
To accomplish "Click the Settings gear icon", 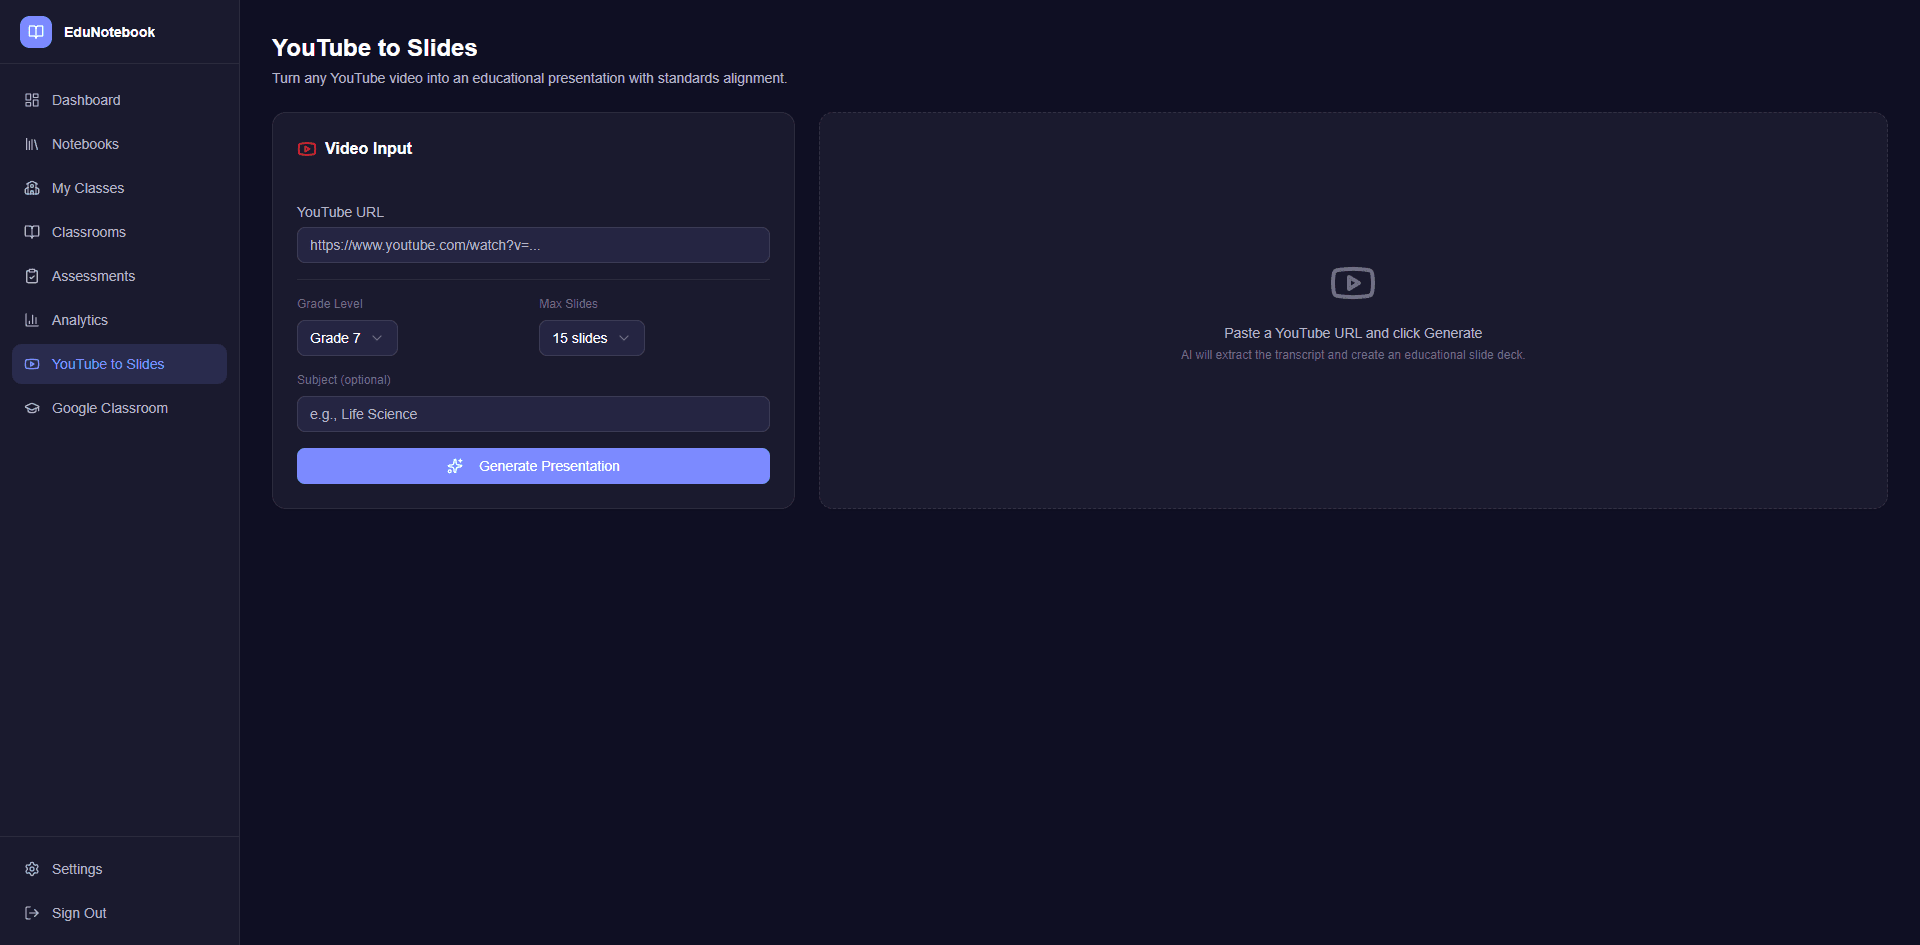I will coord(31,869).
